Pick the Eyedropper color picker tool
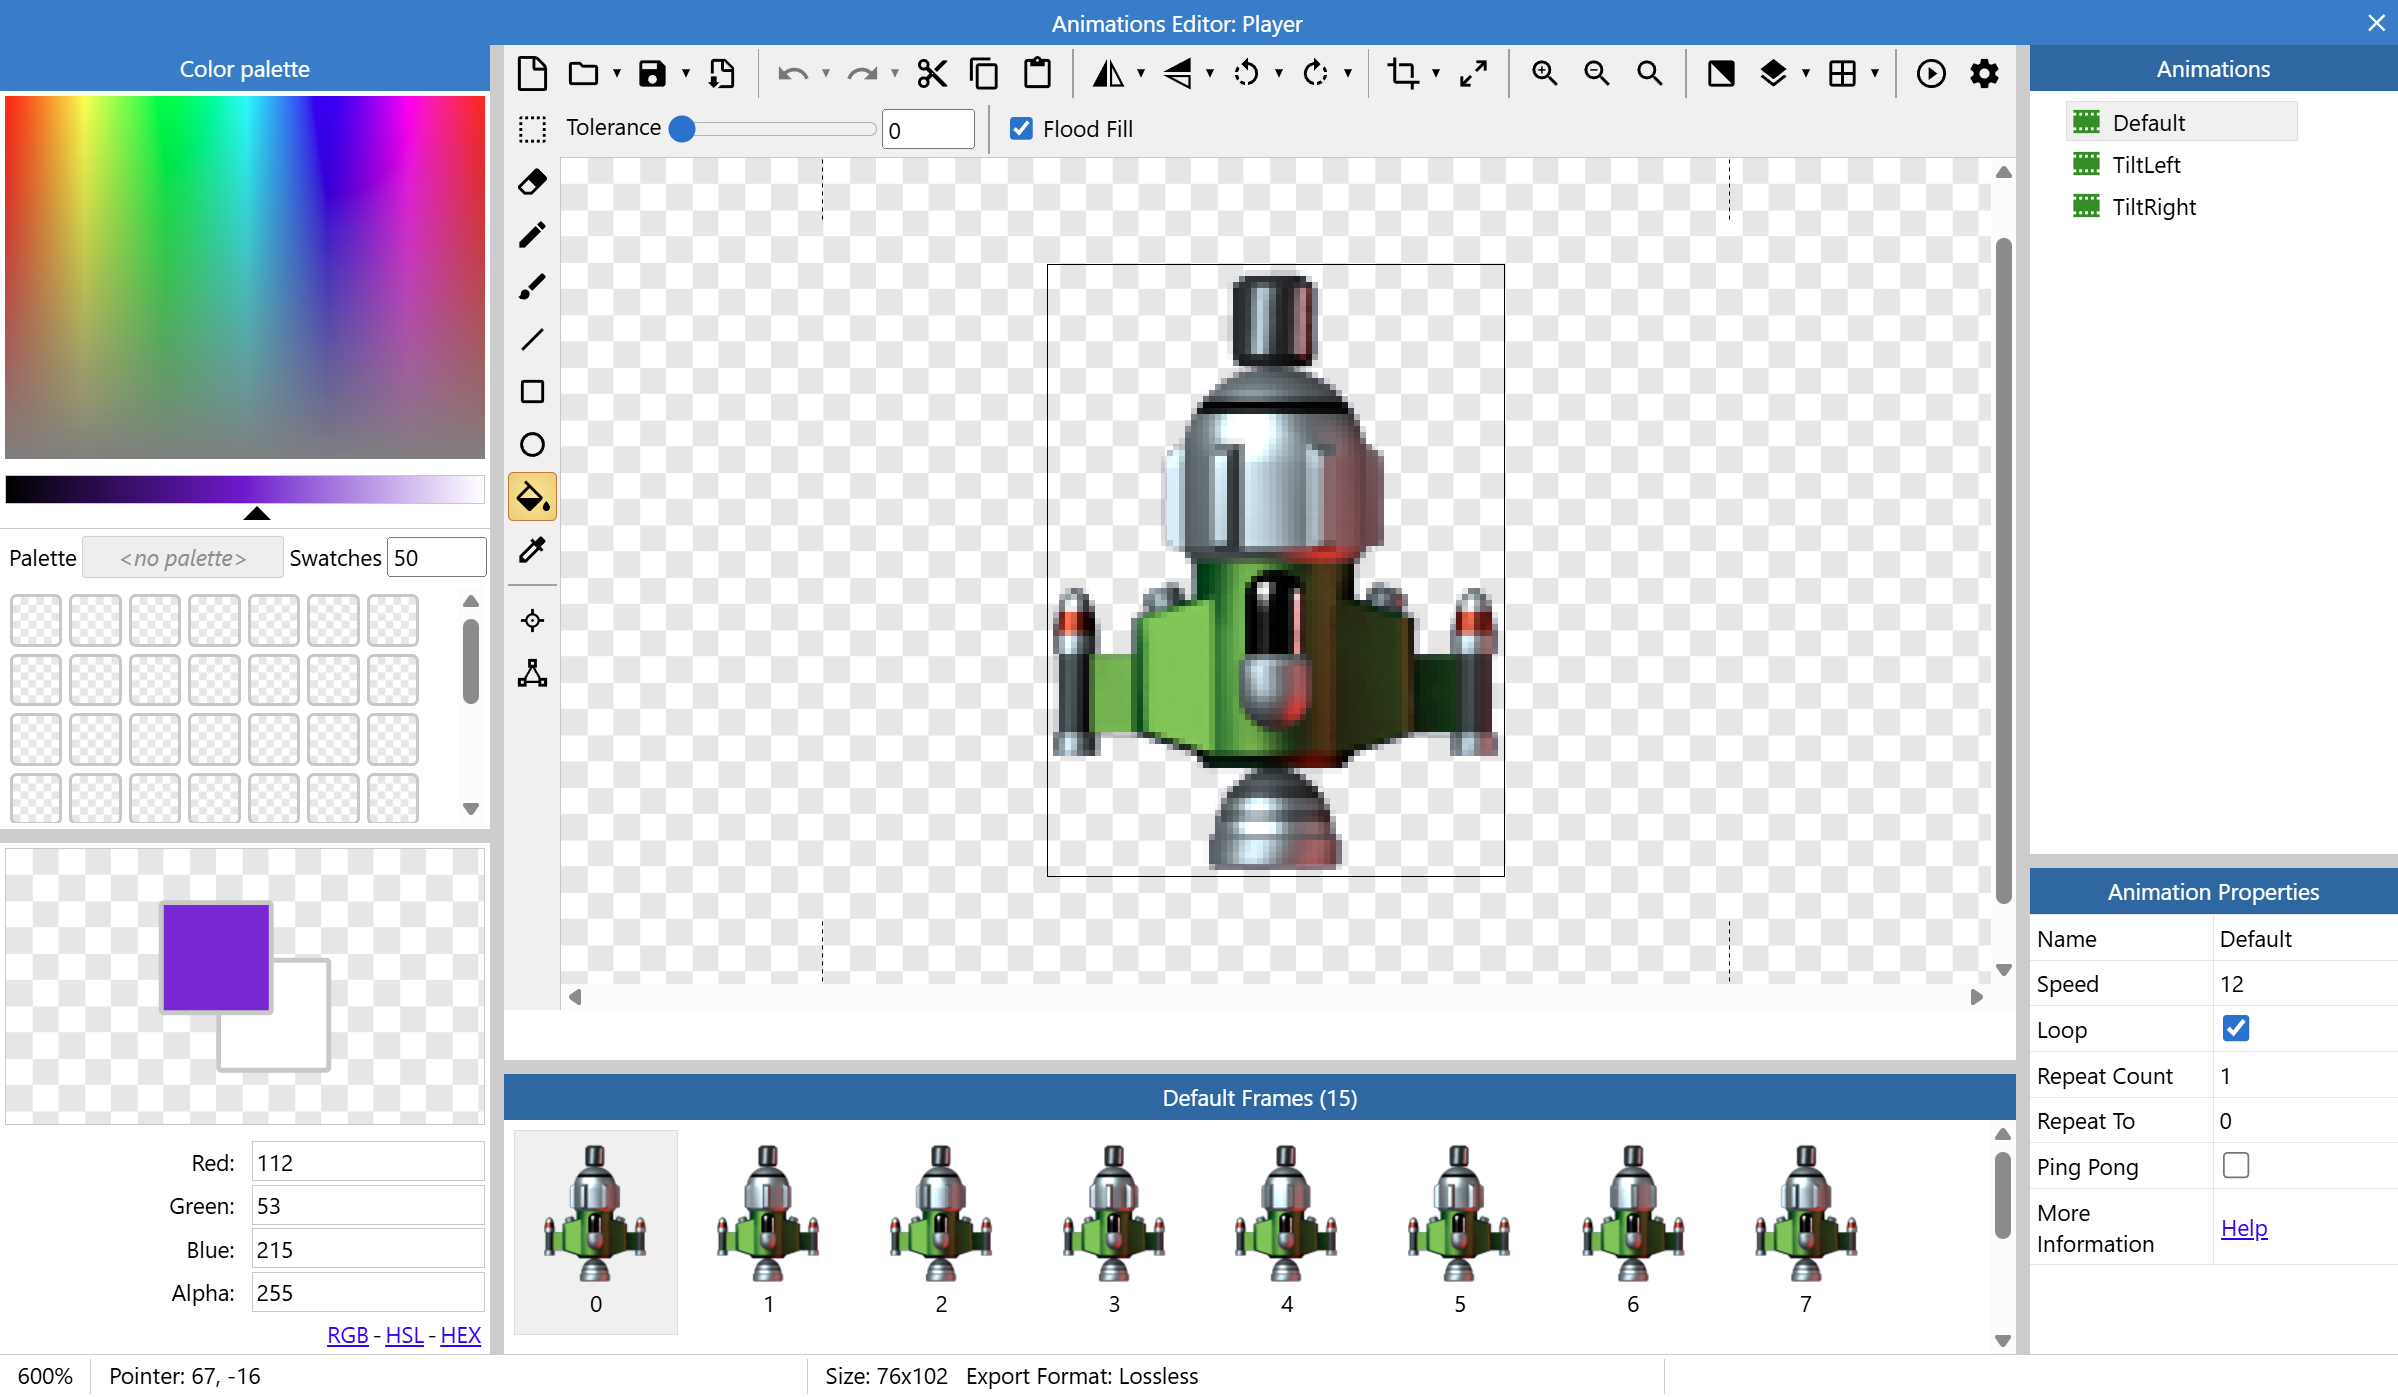The image size is (2398, 1397). point(532,549)
